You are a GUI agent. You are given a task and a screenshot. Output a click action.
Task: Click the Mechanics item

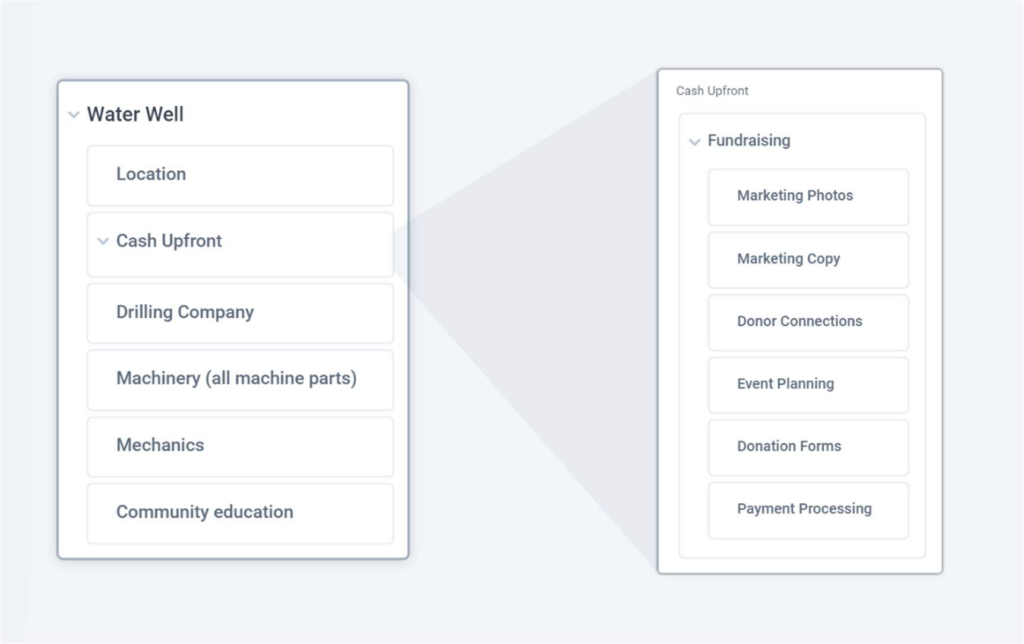[x=240, y=446]
